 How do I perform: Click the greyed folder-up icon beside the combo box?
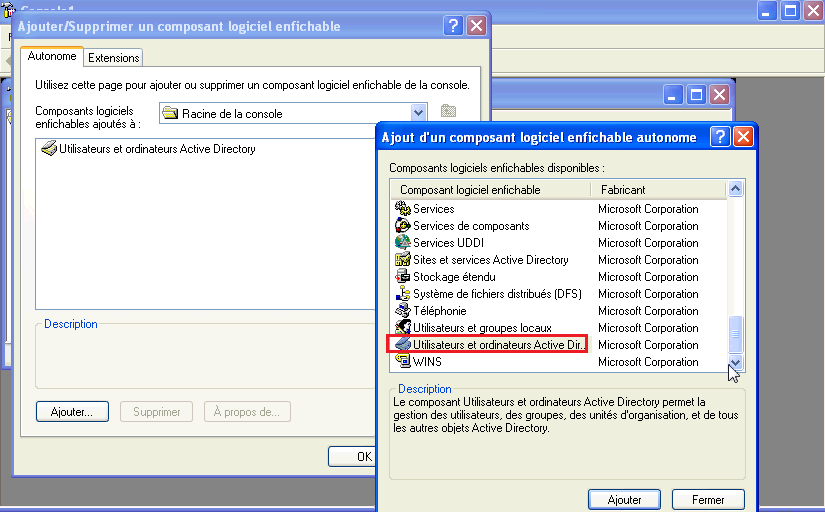pyautogui.click(x=448, y=111)
